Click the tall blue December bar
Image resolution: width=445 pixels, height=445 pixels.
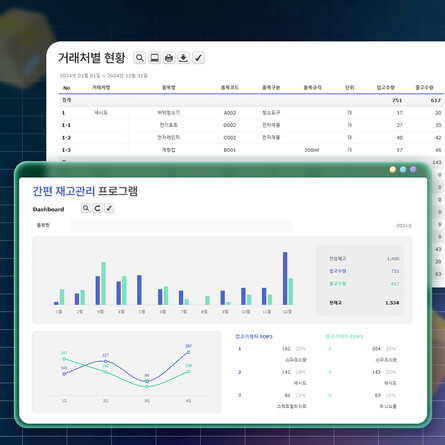coord(285,278)
